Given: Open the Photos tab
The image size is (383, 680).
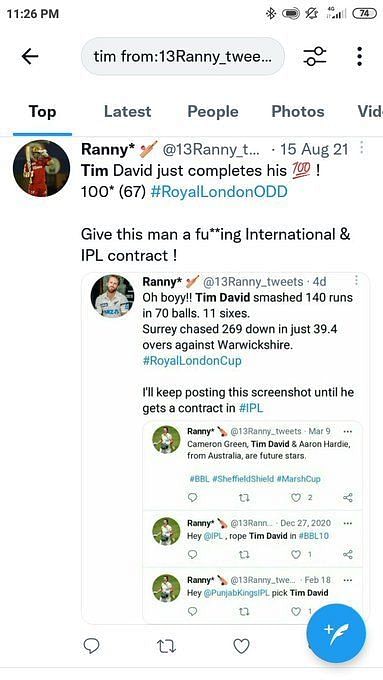Looking at the screenshot, I should click(x=298, y=111).
